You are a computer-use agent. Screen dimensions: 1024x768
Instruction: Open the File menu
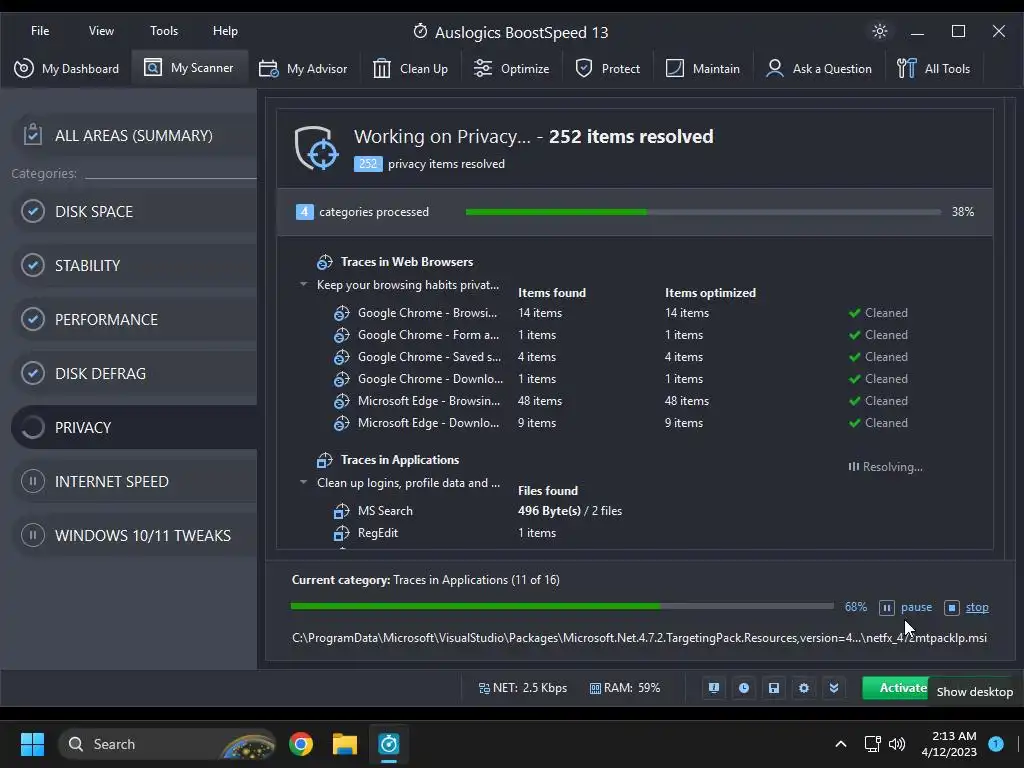tap(40, 31)
